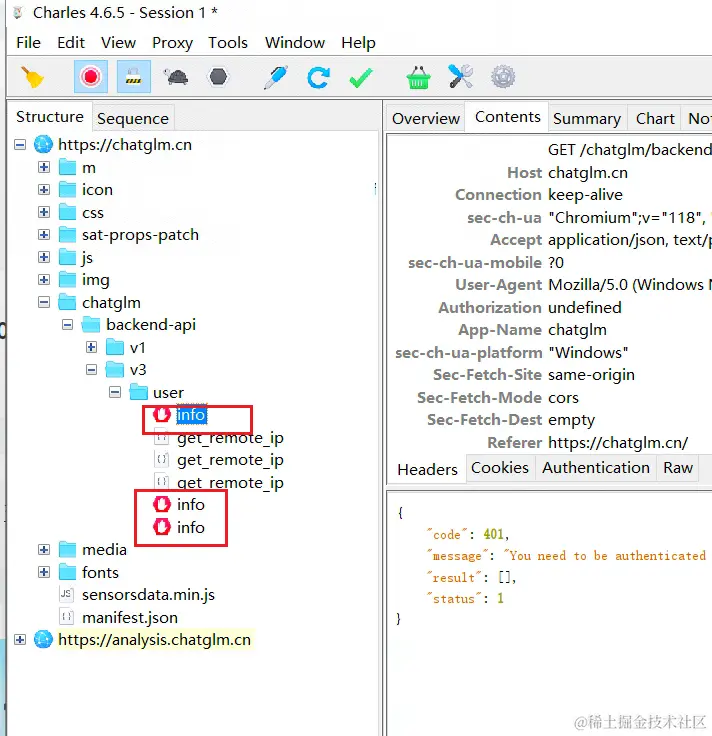
Task: Open the Edit menu
Action: [71, 43]
